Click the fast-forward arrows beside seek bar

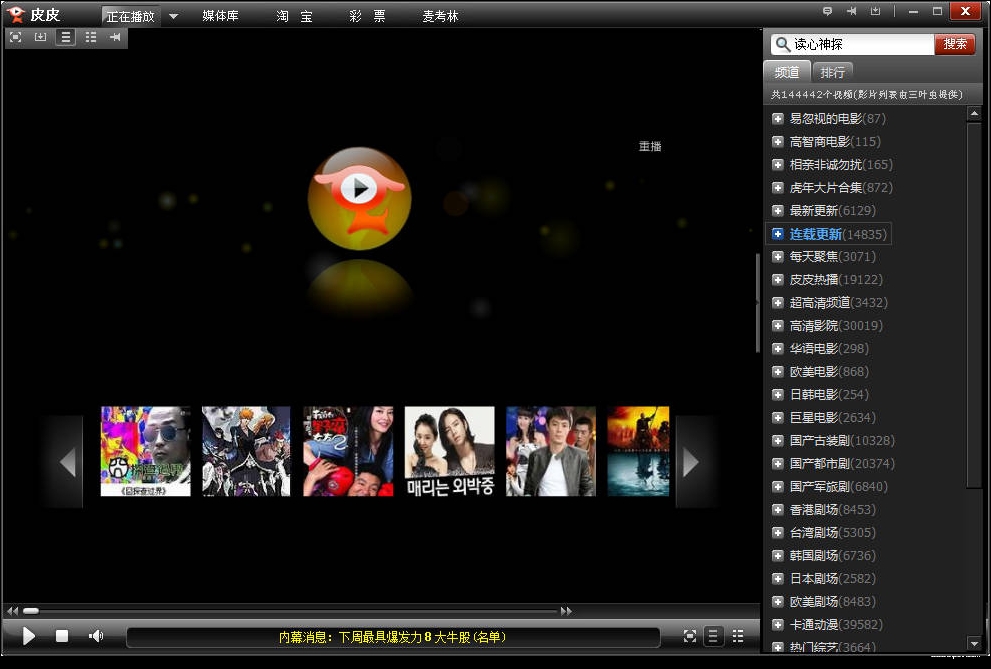566,611
